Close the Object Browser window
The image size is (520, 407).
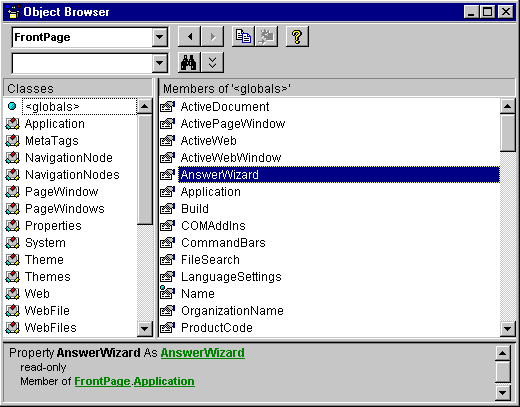pyautogui.click(x=506, y=12)
